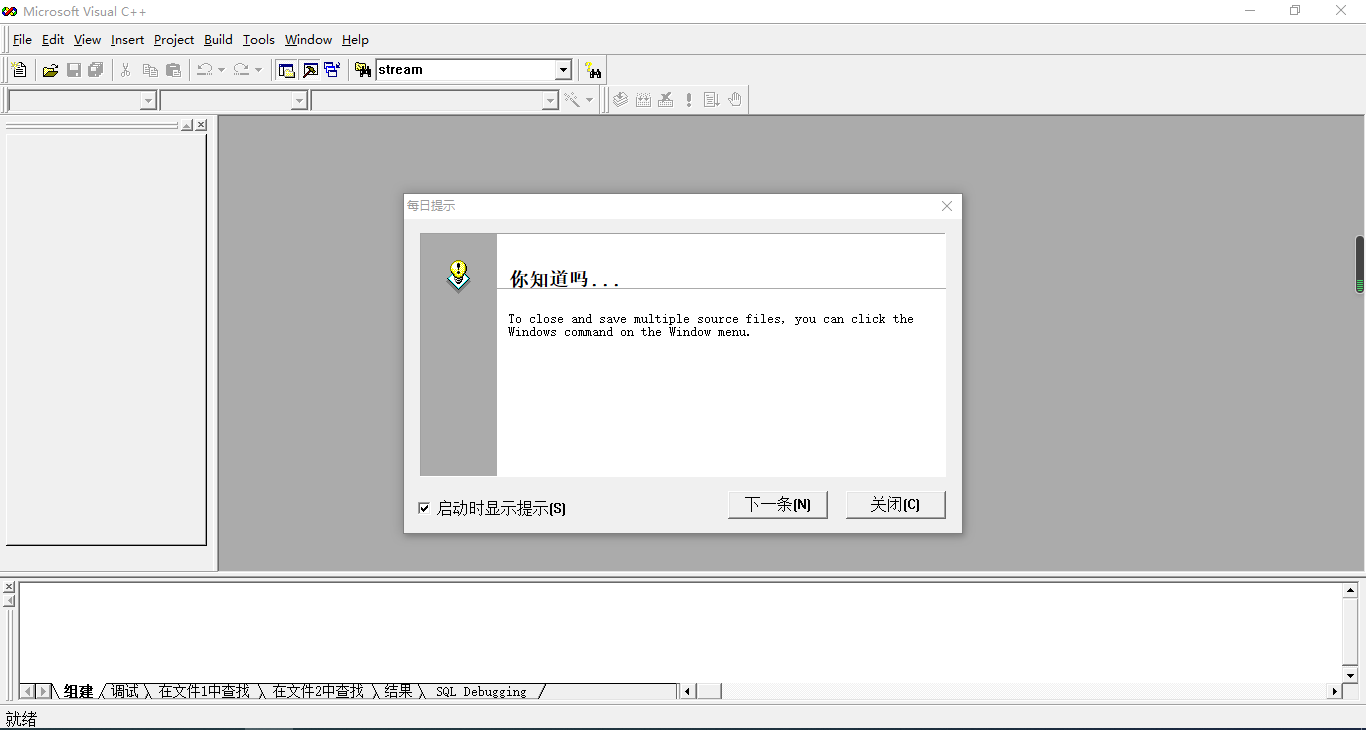Image resolution: width=1366 pixels, height=730 pixels.
Task: Click the Save All icon
Action: click(96, 70)
